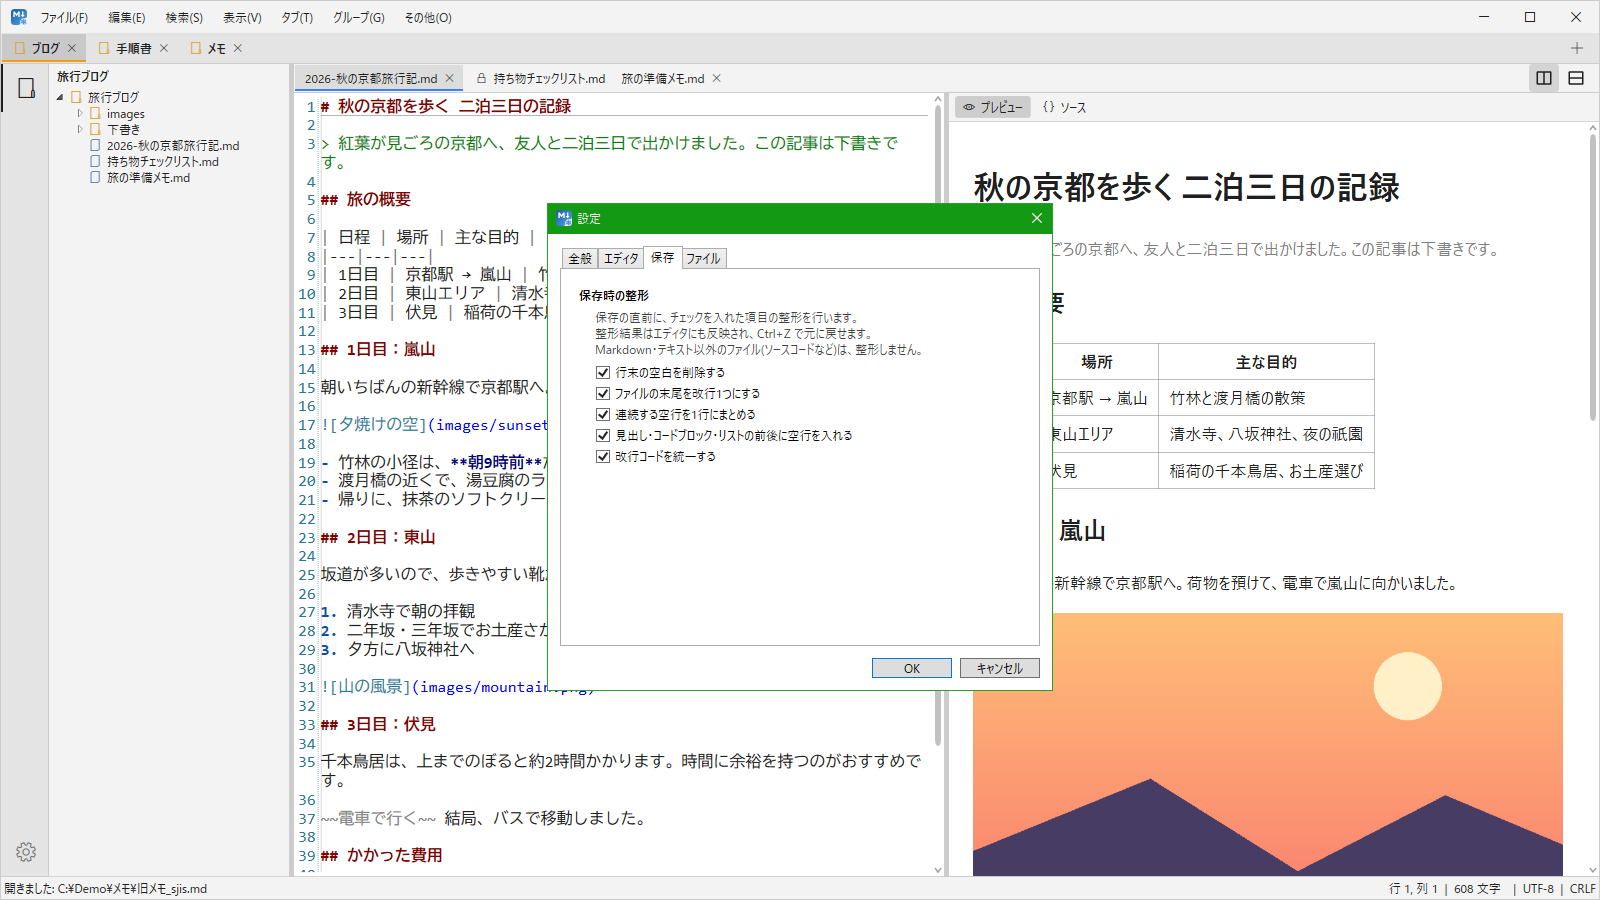This screenshot has width=1600, height=900.
Task: Open the グループ(G) menu
Action: tap(359, 17)
